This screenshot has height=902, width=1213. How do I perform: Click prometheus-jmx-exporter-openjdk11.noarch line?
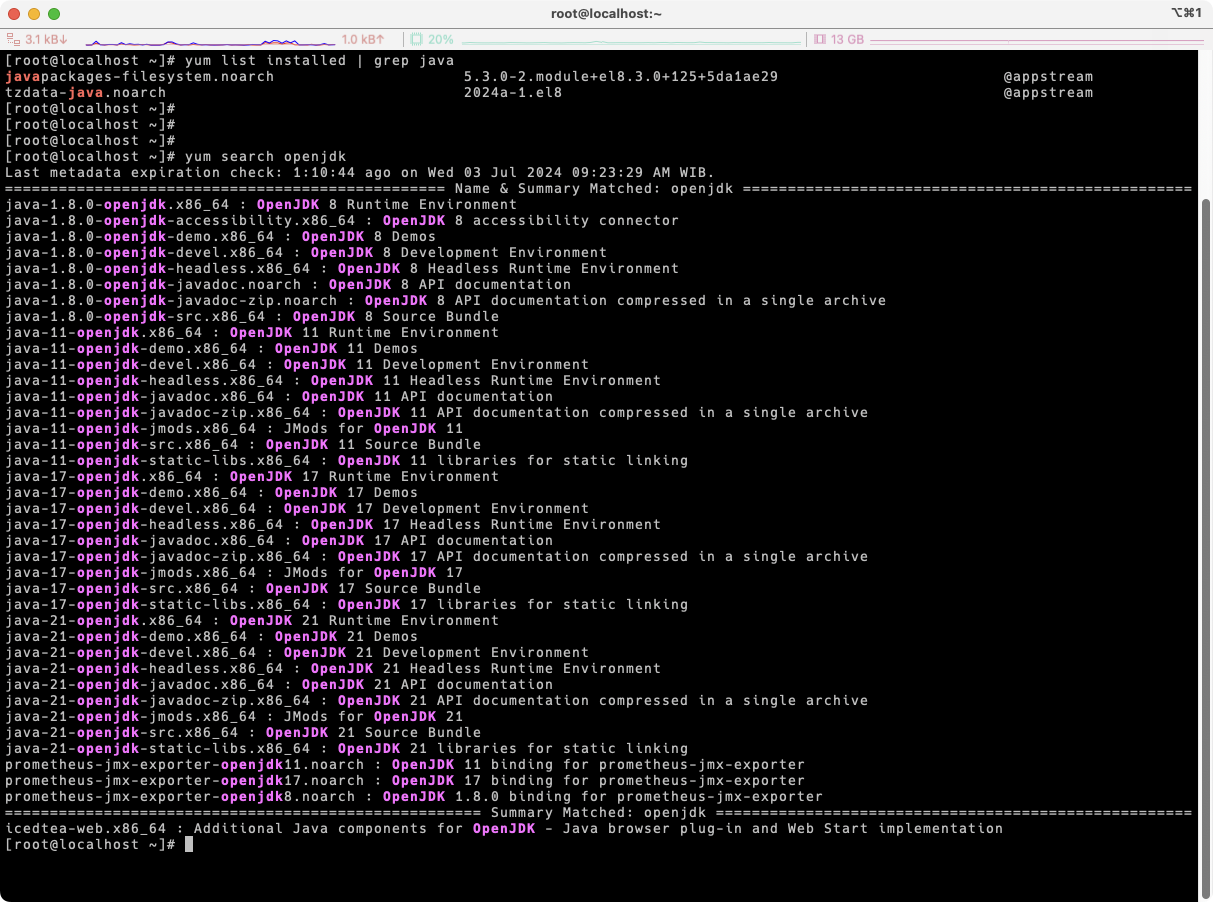(404, 764)
